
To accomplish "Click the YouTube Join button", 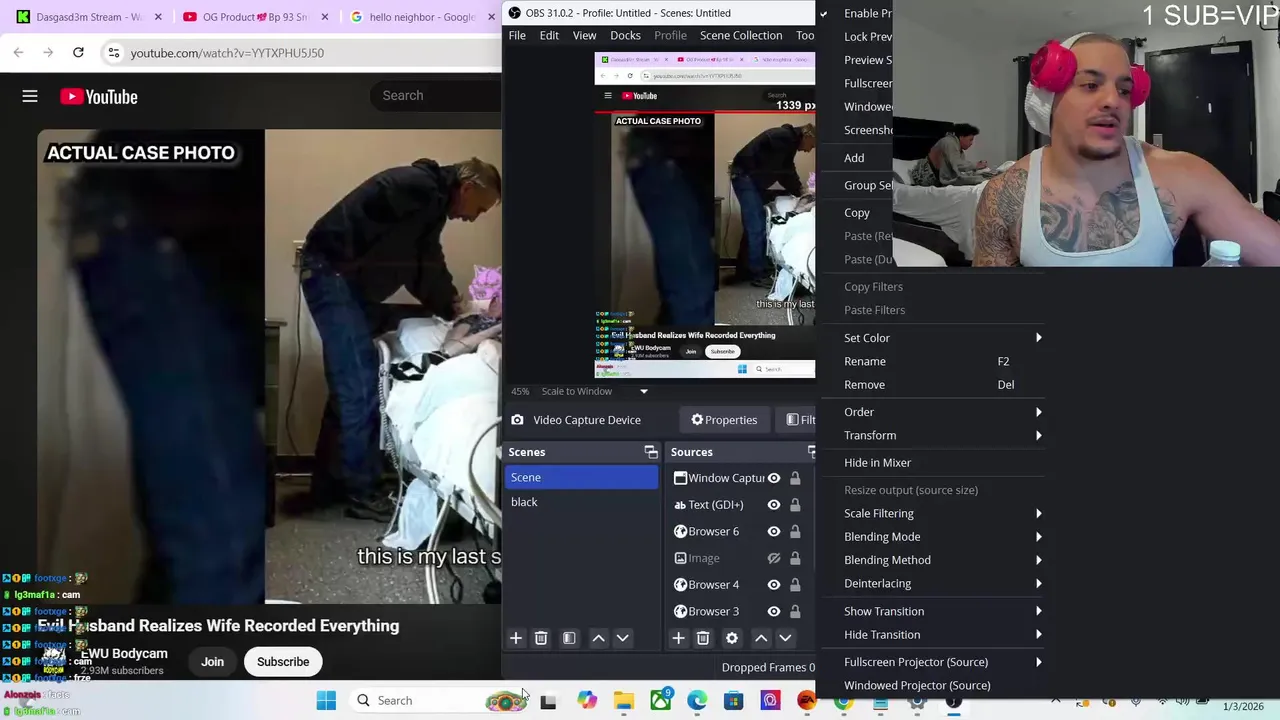I will coord(212,662).
